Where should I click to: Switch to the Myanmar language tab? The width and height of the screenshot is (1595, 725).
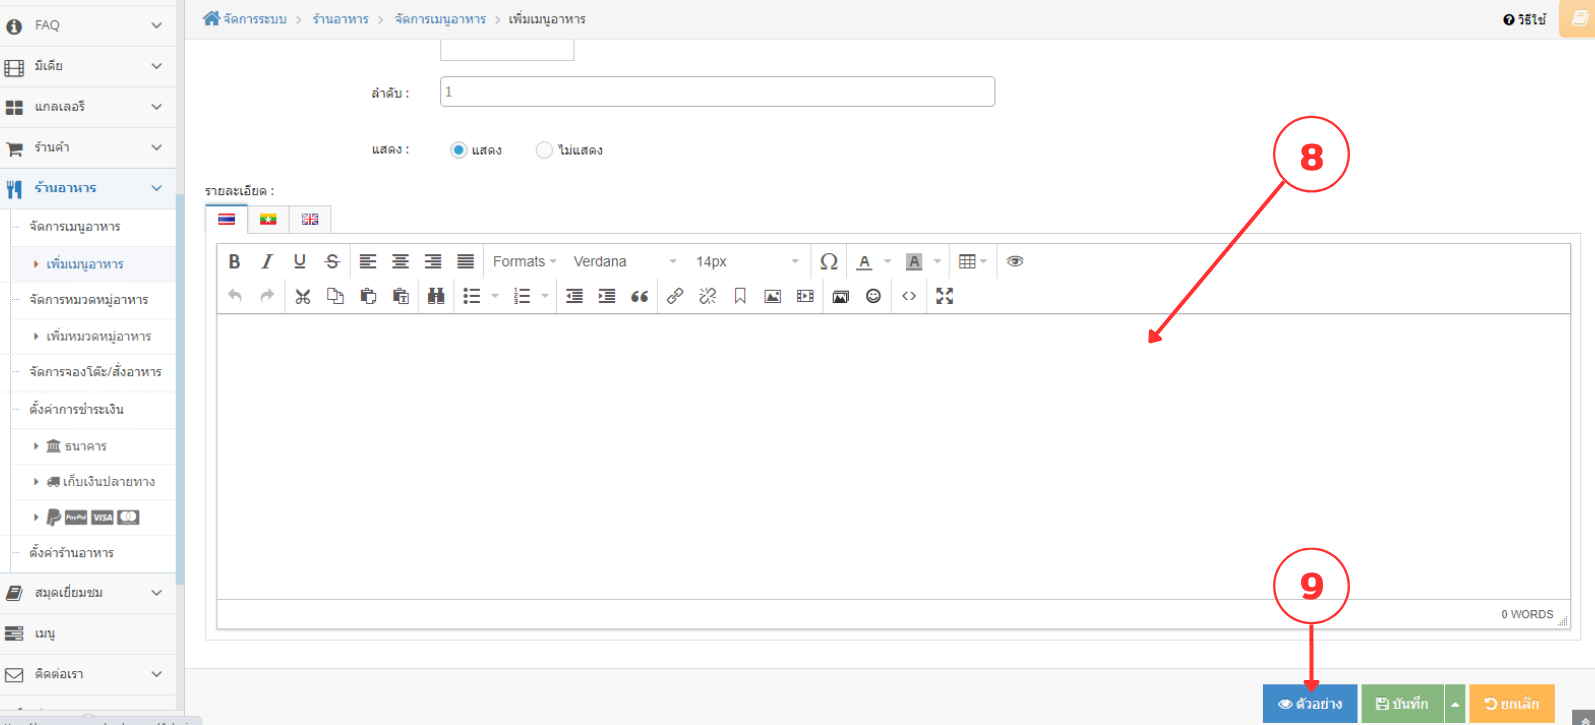coord(268,219)
